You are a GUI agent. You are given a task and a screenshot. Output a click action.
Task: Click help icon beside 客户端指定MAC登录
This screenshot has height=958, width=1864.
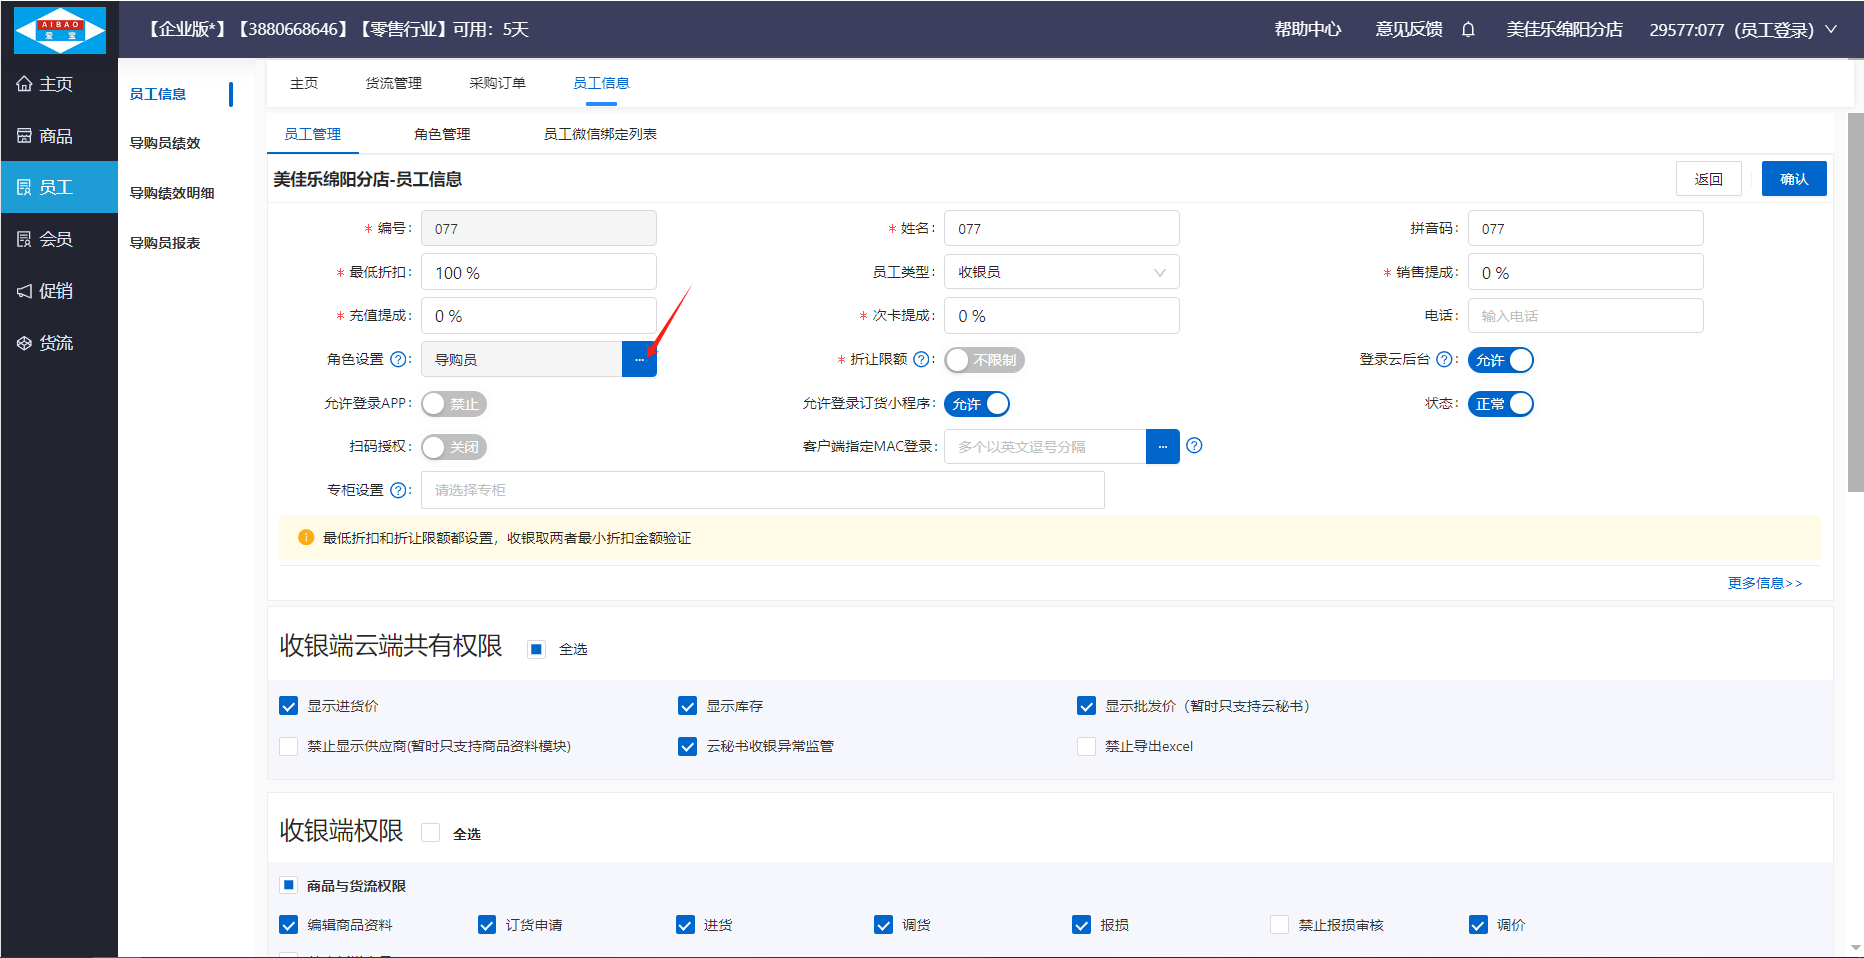1194,446
